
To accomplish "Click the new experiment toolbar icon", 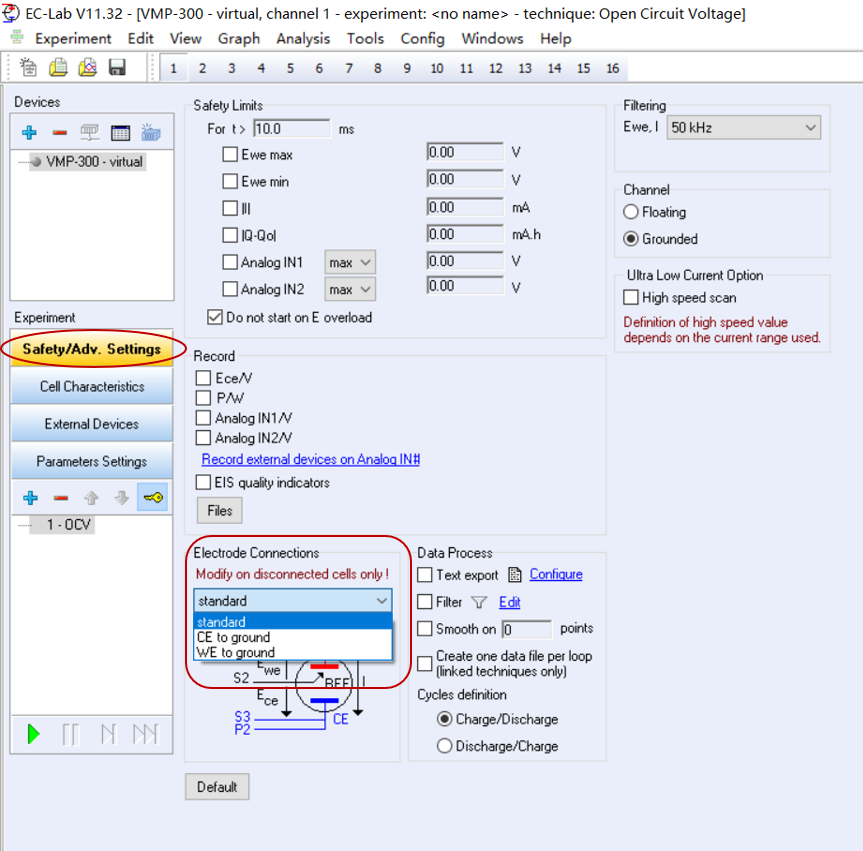I will coord(29,68).
